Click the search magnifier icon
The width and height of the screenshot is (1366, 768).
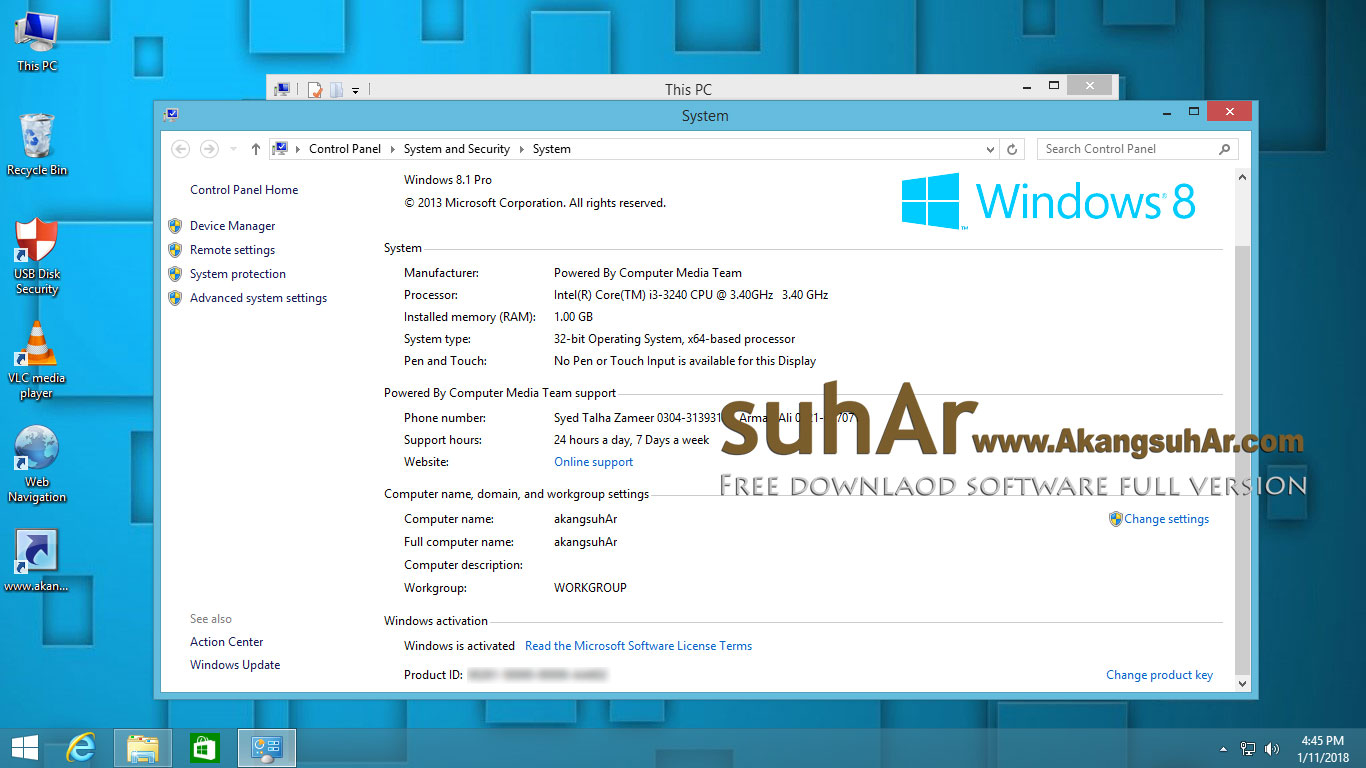[x=1225, y=149]
